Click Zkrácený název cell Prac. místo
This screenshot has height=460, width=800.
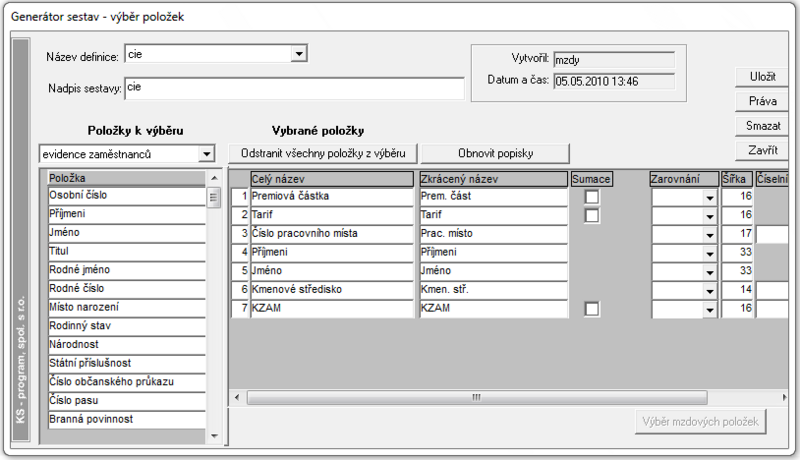point(493,234)
